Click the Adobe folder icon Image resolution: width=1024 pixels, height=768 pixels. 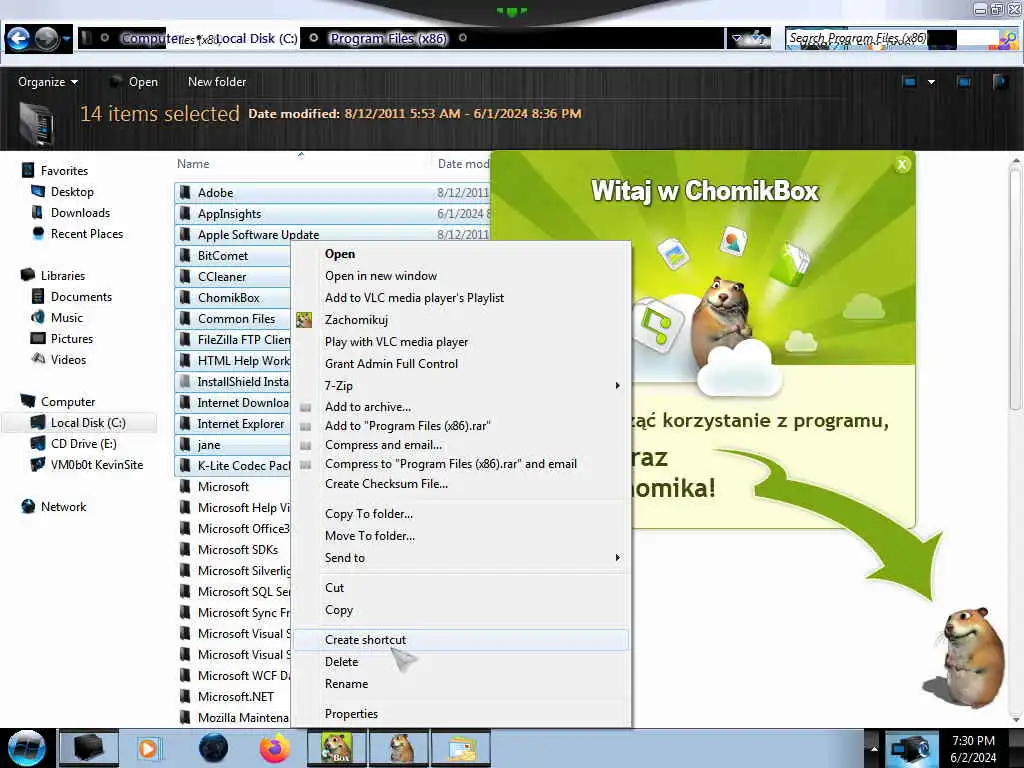[x=186, y=192]
